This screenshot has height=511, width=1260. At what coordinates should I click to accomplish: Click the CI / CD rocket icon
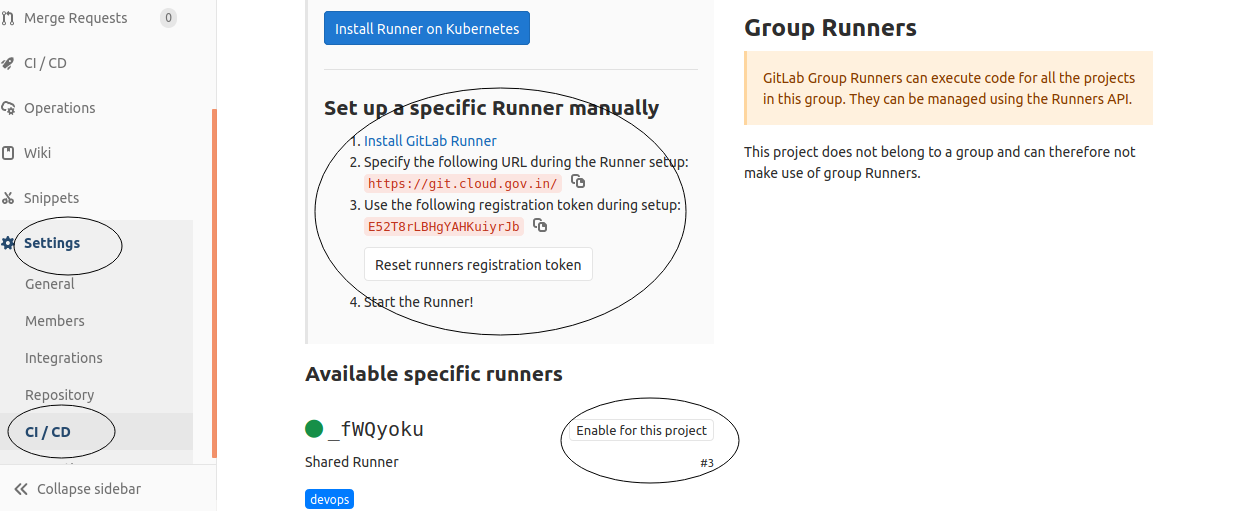tap(8, 63)
